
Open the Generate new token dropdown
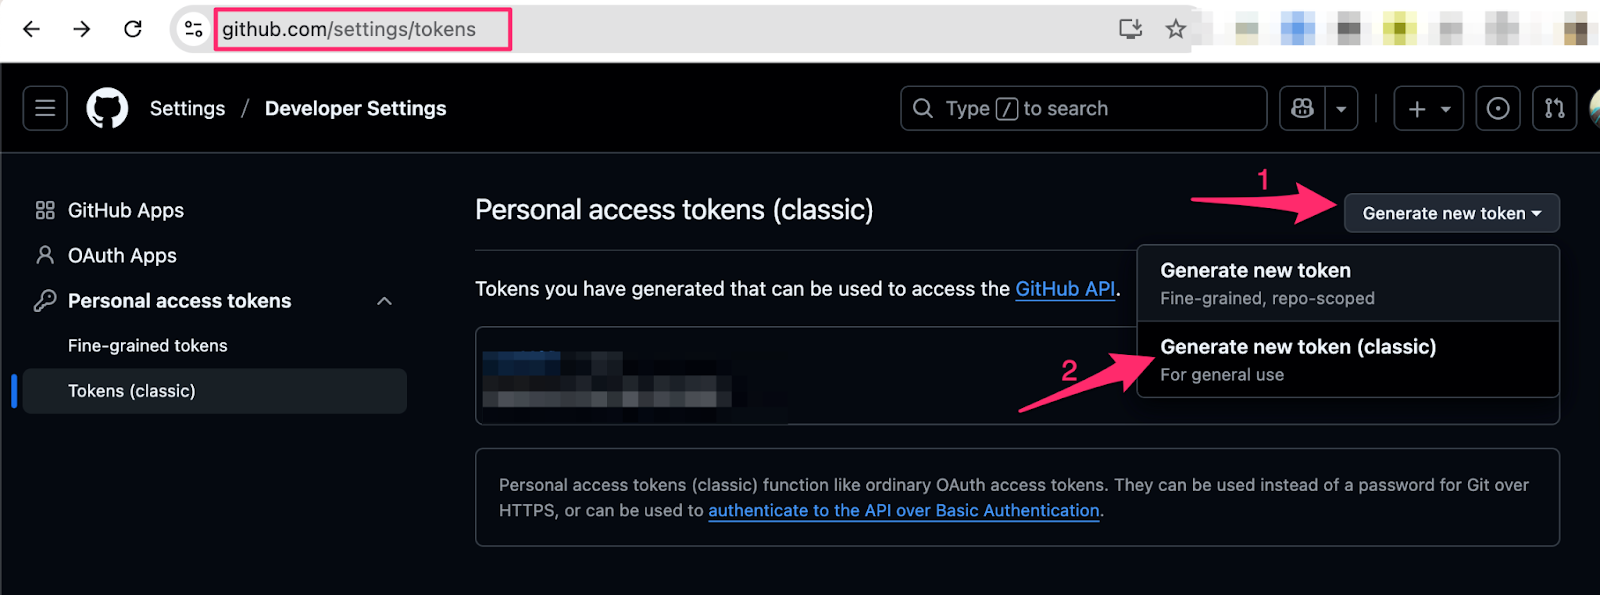point(1451,213)
